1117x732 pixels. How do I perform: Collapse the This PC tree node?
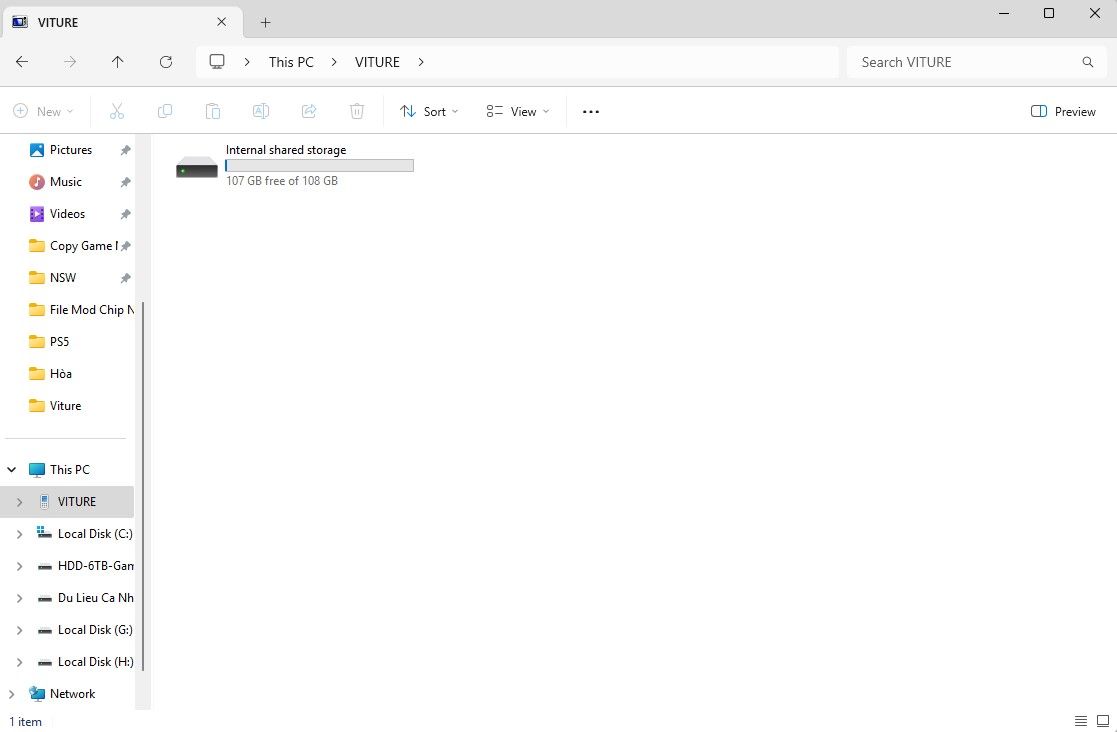pos(11,469)
